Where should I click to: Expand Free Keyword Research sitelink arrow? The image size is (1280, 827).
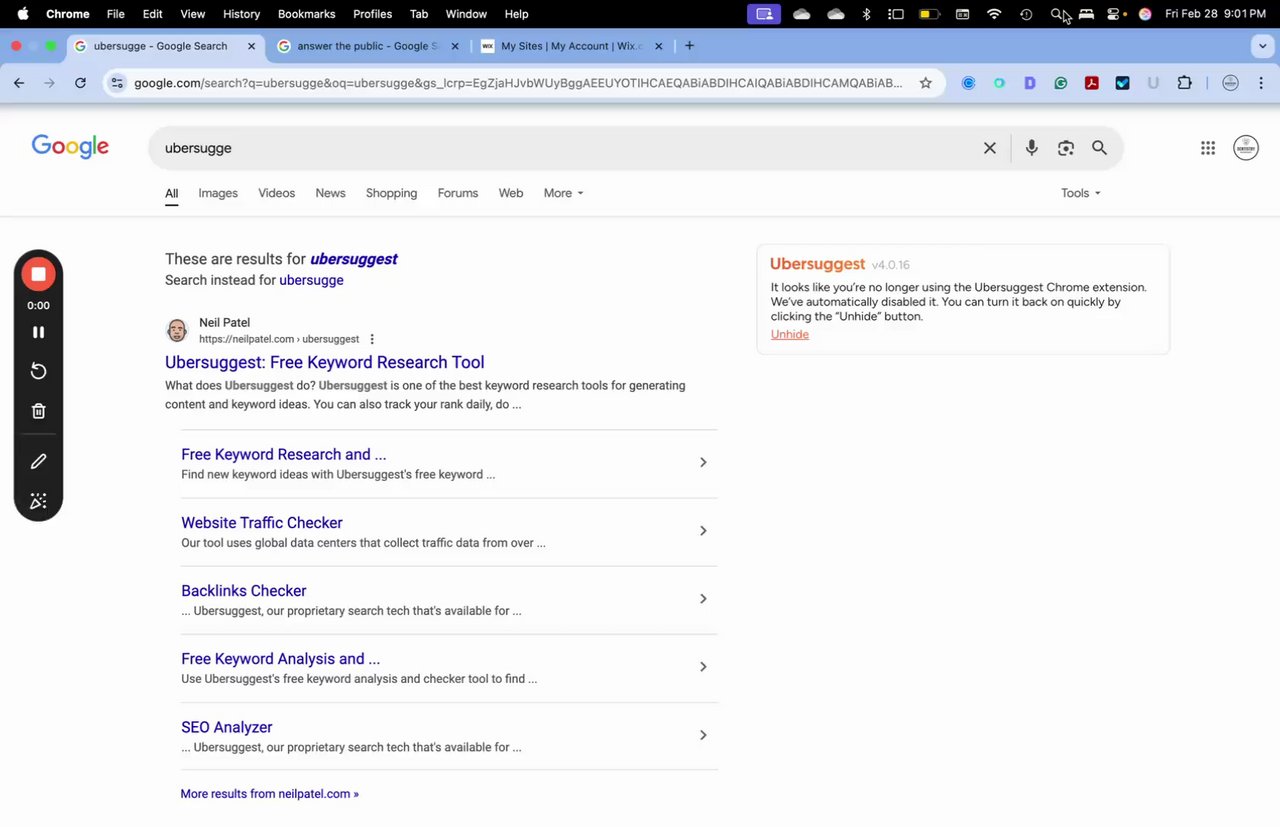pyautogui.click(x=703, y=462)
